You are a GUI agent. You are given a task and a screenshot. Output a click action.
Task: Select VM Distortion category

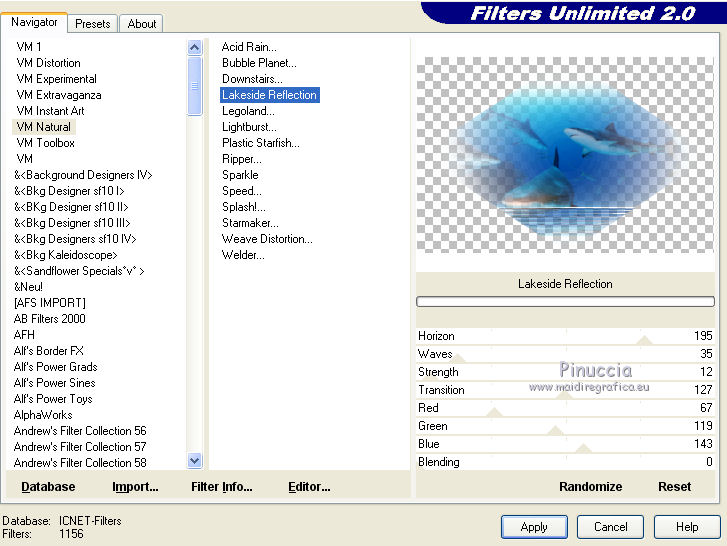point(48,63)
